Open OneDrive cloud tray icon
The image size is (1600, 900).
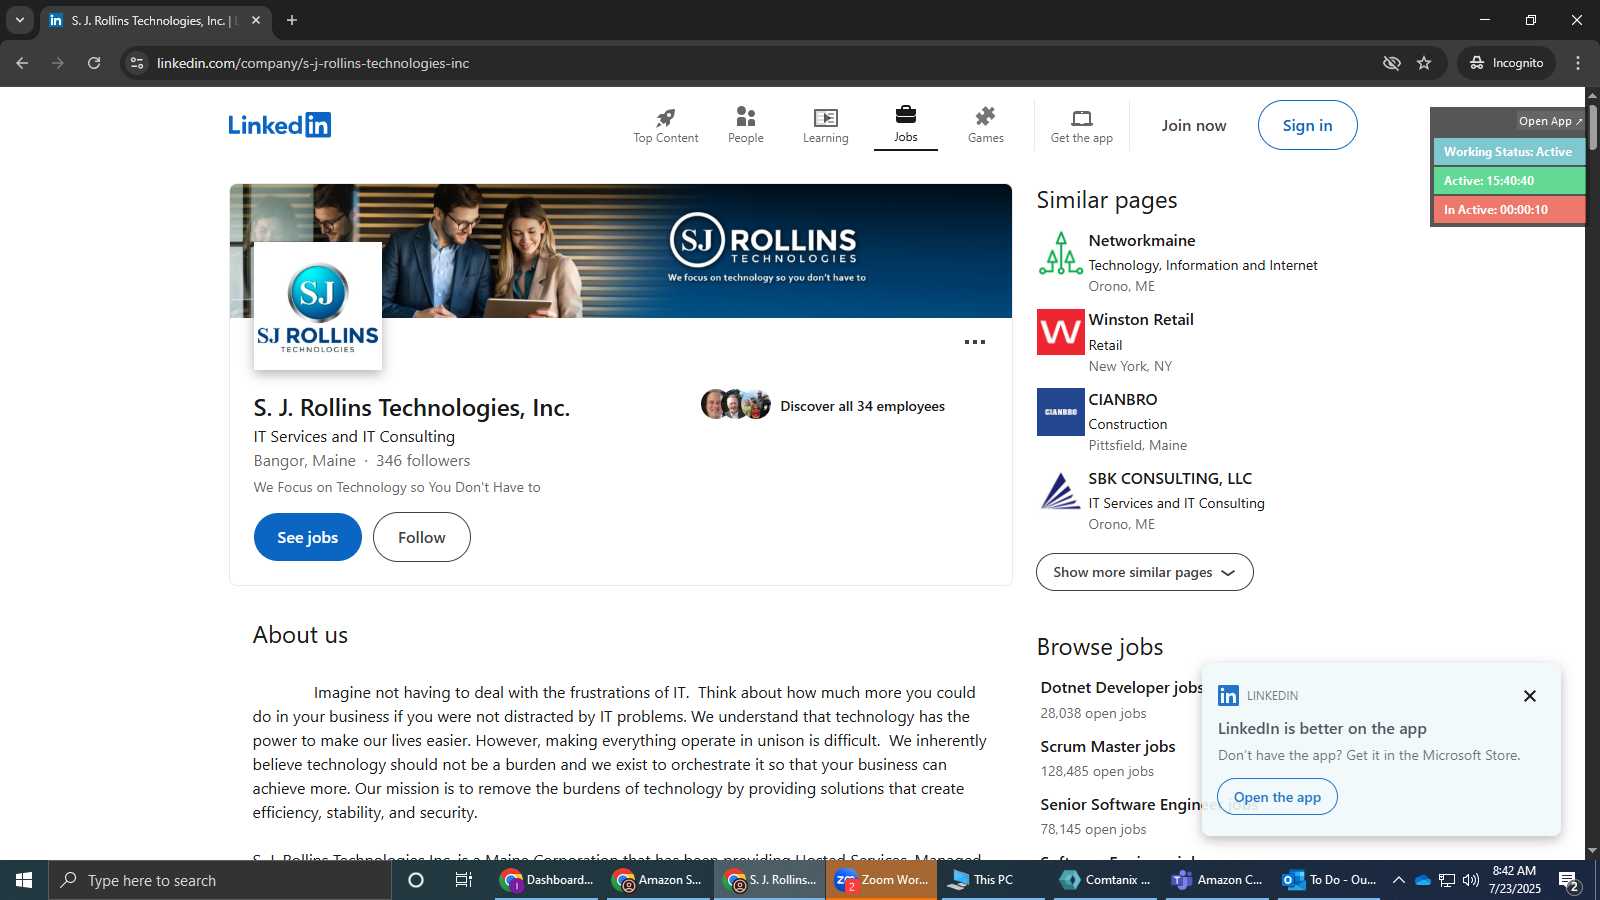[1423, 880]
